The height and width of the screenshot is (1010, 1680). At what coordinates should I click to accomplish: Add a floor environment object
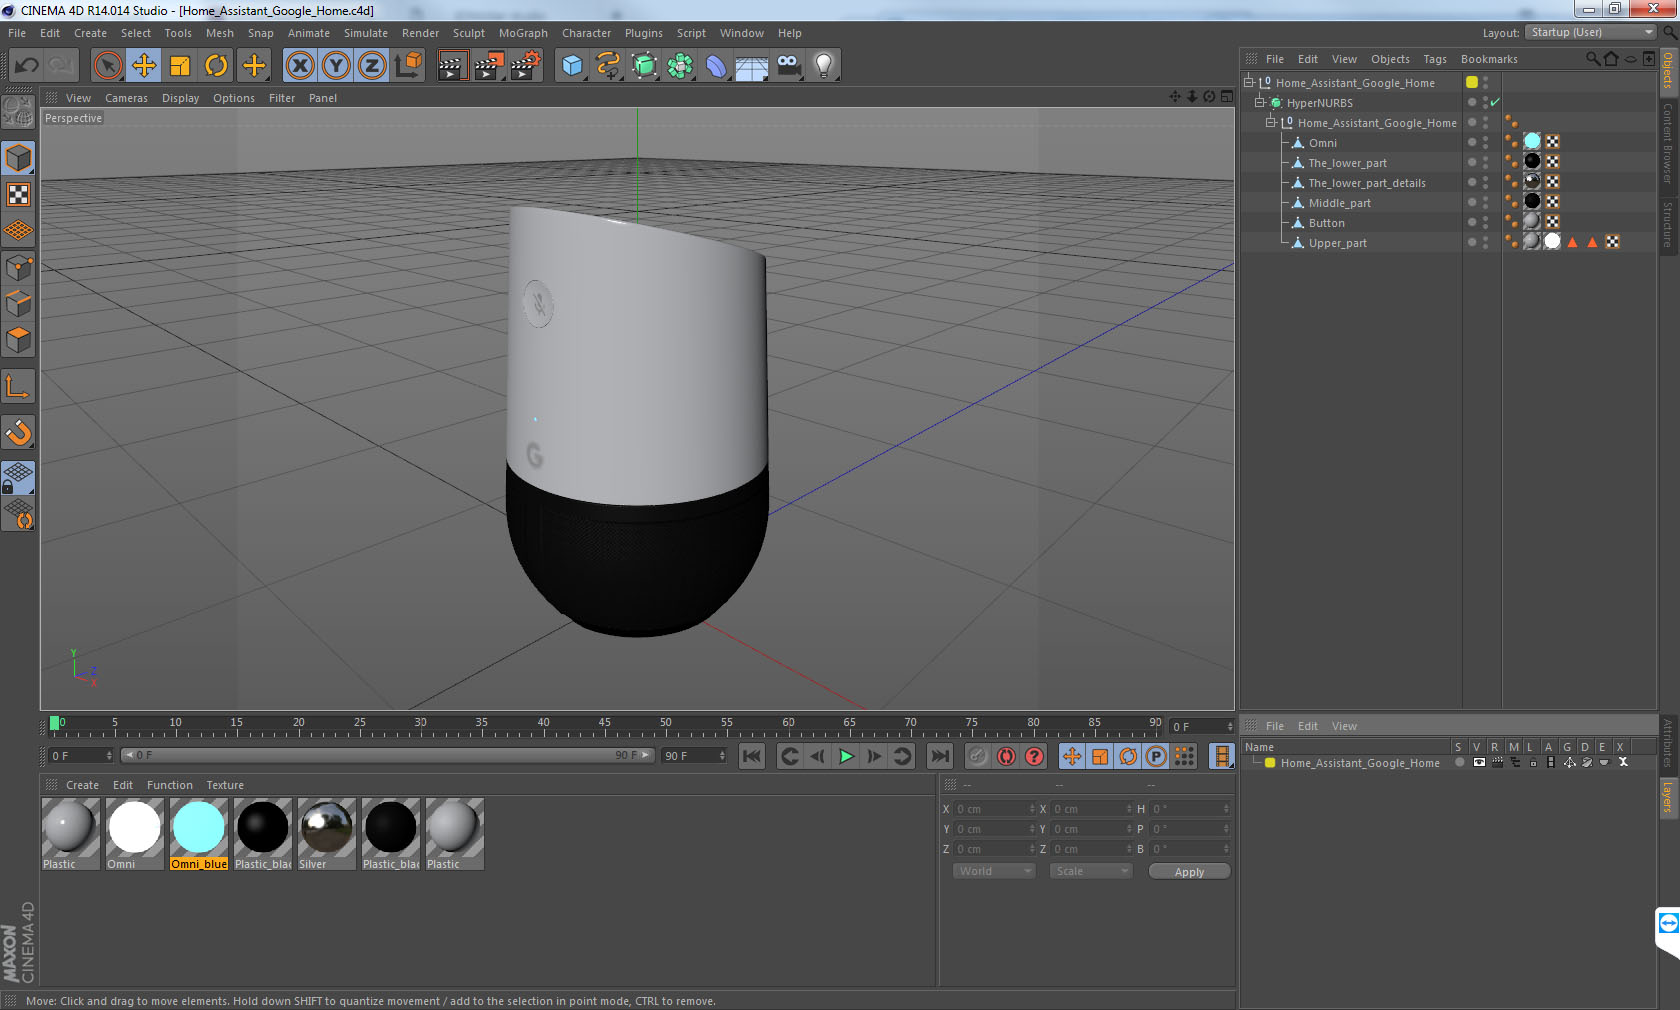click(752, 66)
